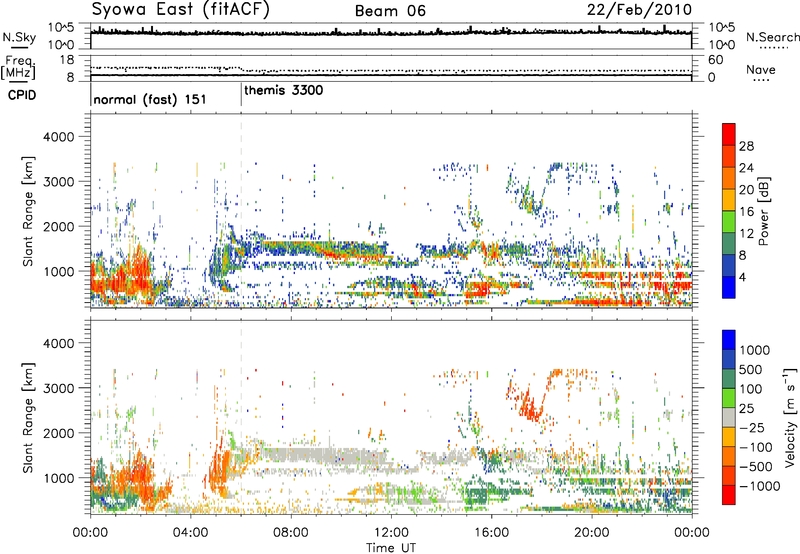Click the 'Power [dB]' colorbar label

pos(763,211)
